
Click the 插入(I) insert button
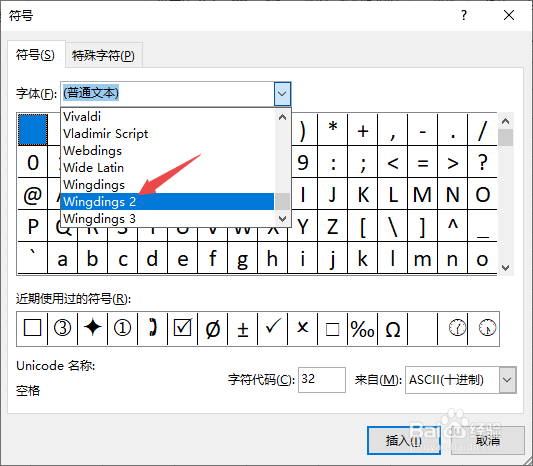pos(403,441)
